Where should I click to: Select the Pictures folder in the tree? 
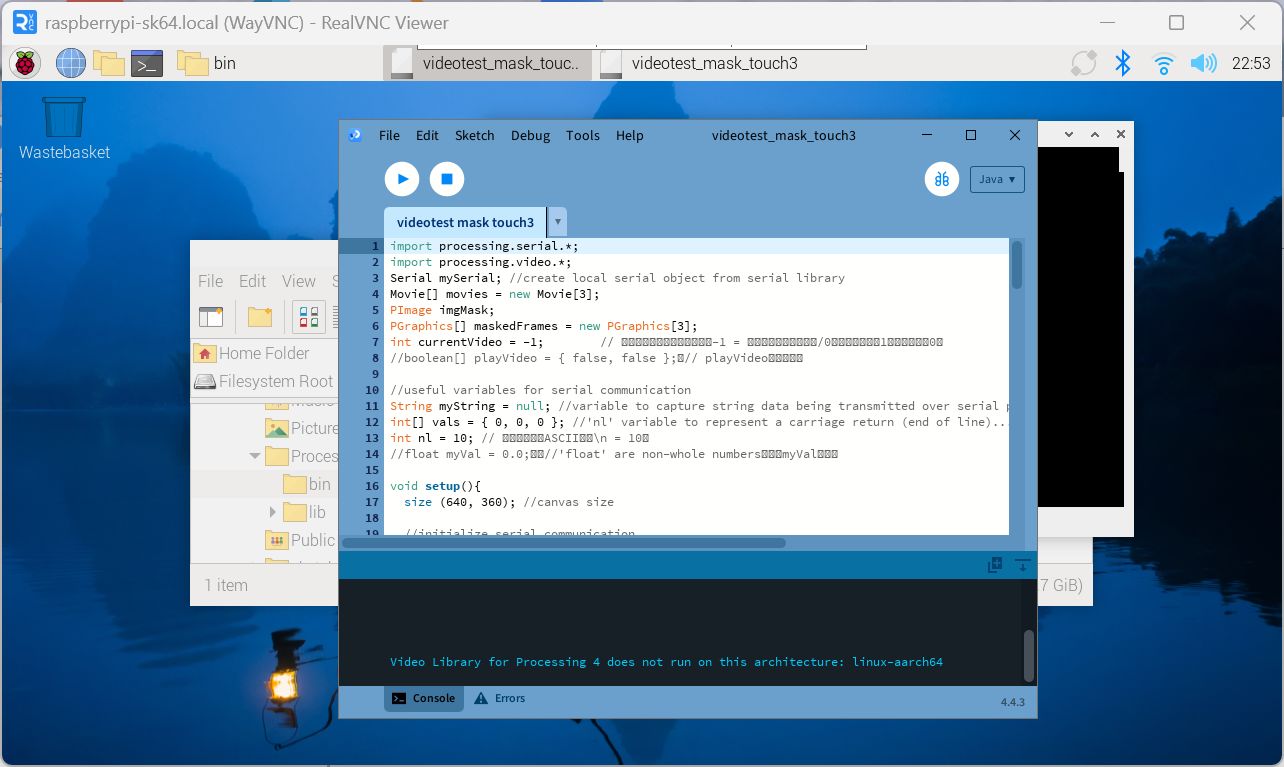[x=303, y=428]
